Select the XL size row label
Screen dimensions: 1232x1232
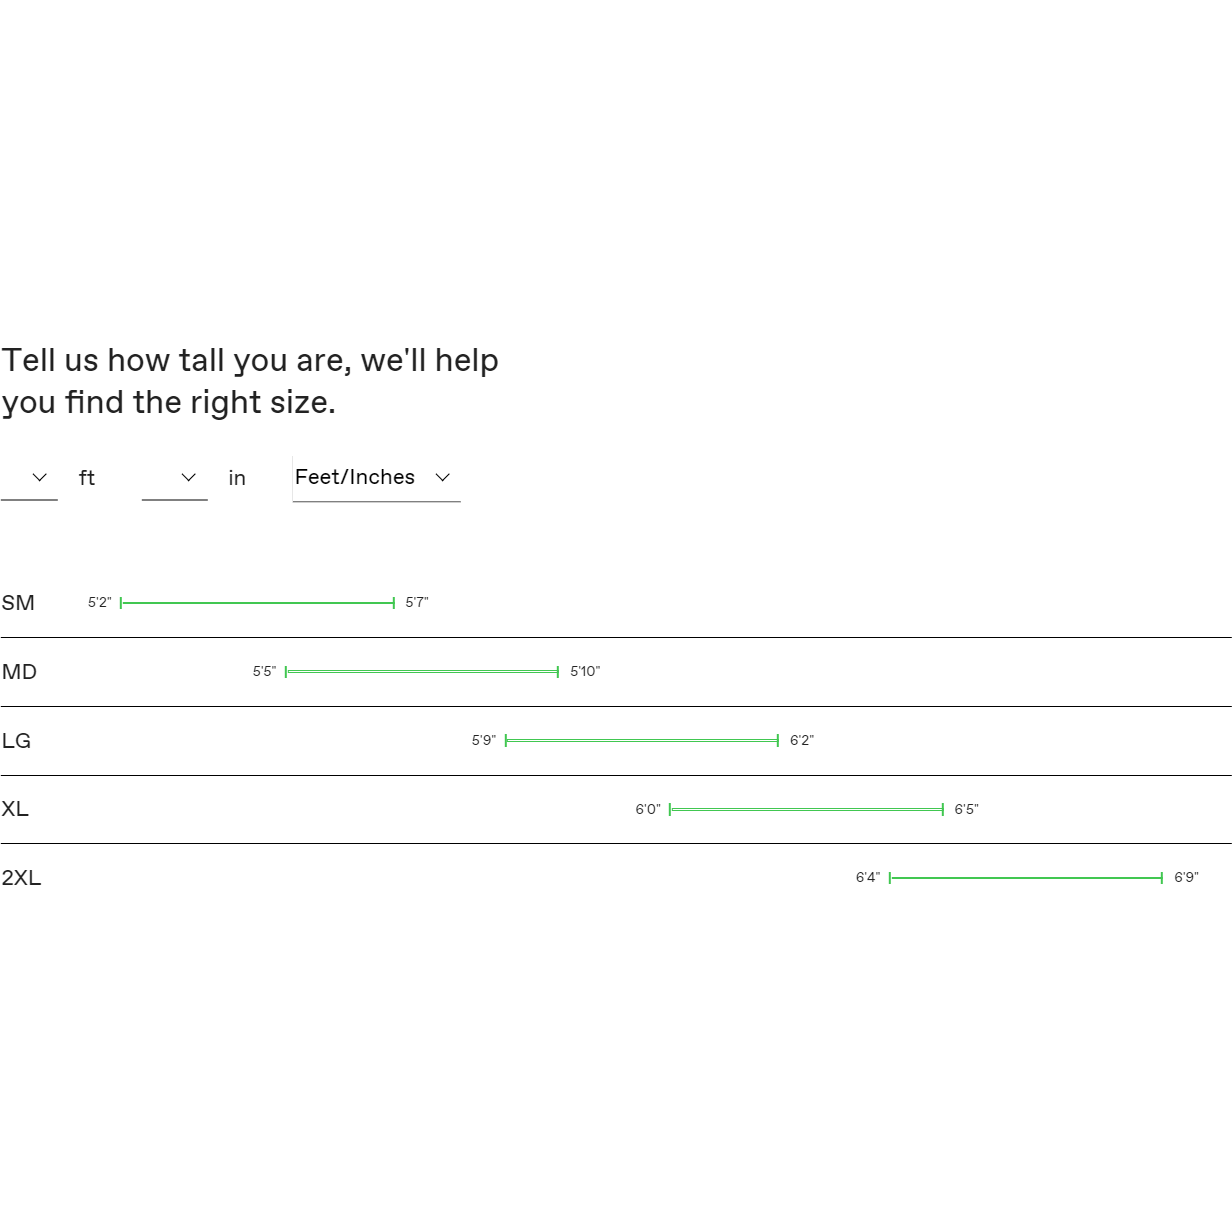pyautogui.click(x=15, y=809)
